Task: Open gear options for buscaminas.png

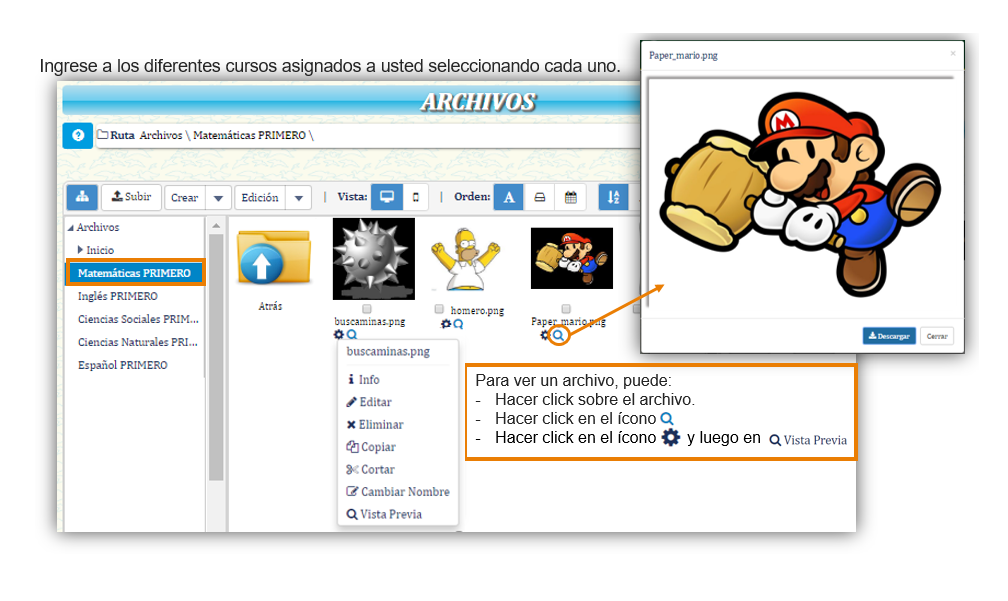Action: tap(339, 334)
